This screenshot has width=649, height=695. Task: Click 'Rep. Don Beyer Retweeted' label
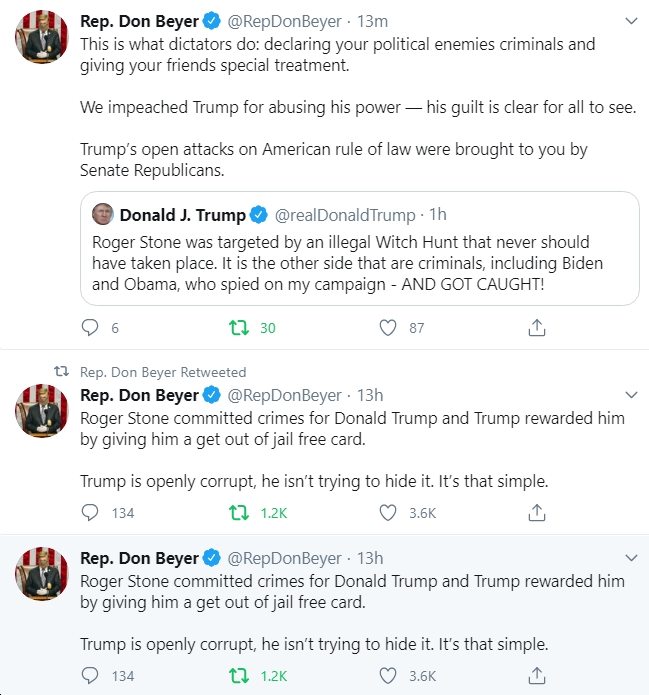pyautogui.click(x=163, y=372)
